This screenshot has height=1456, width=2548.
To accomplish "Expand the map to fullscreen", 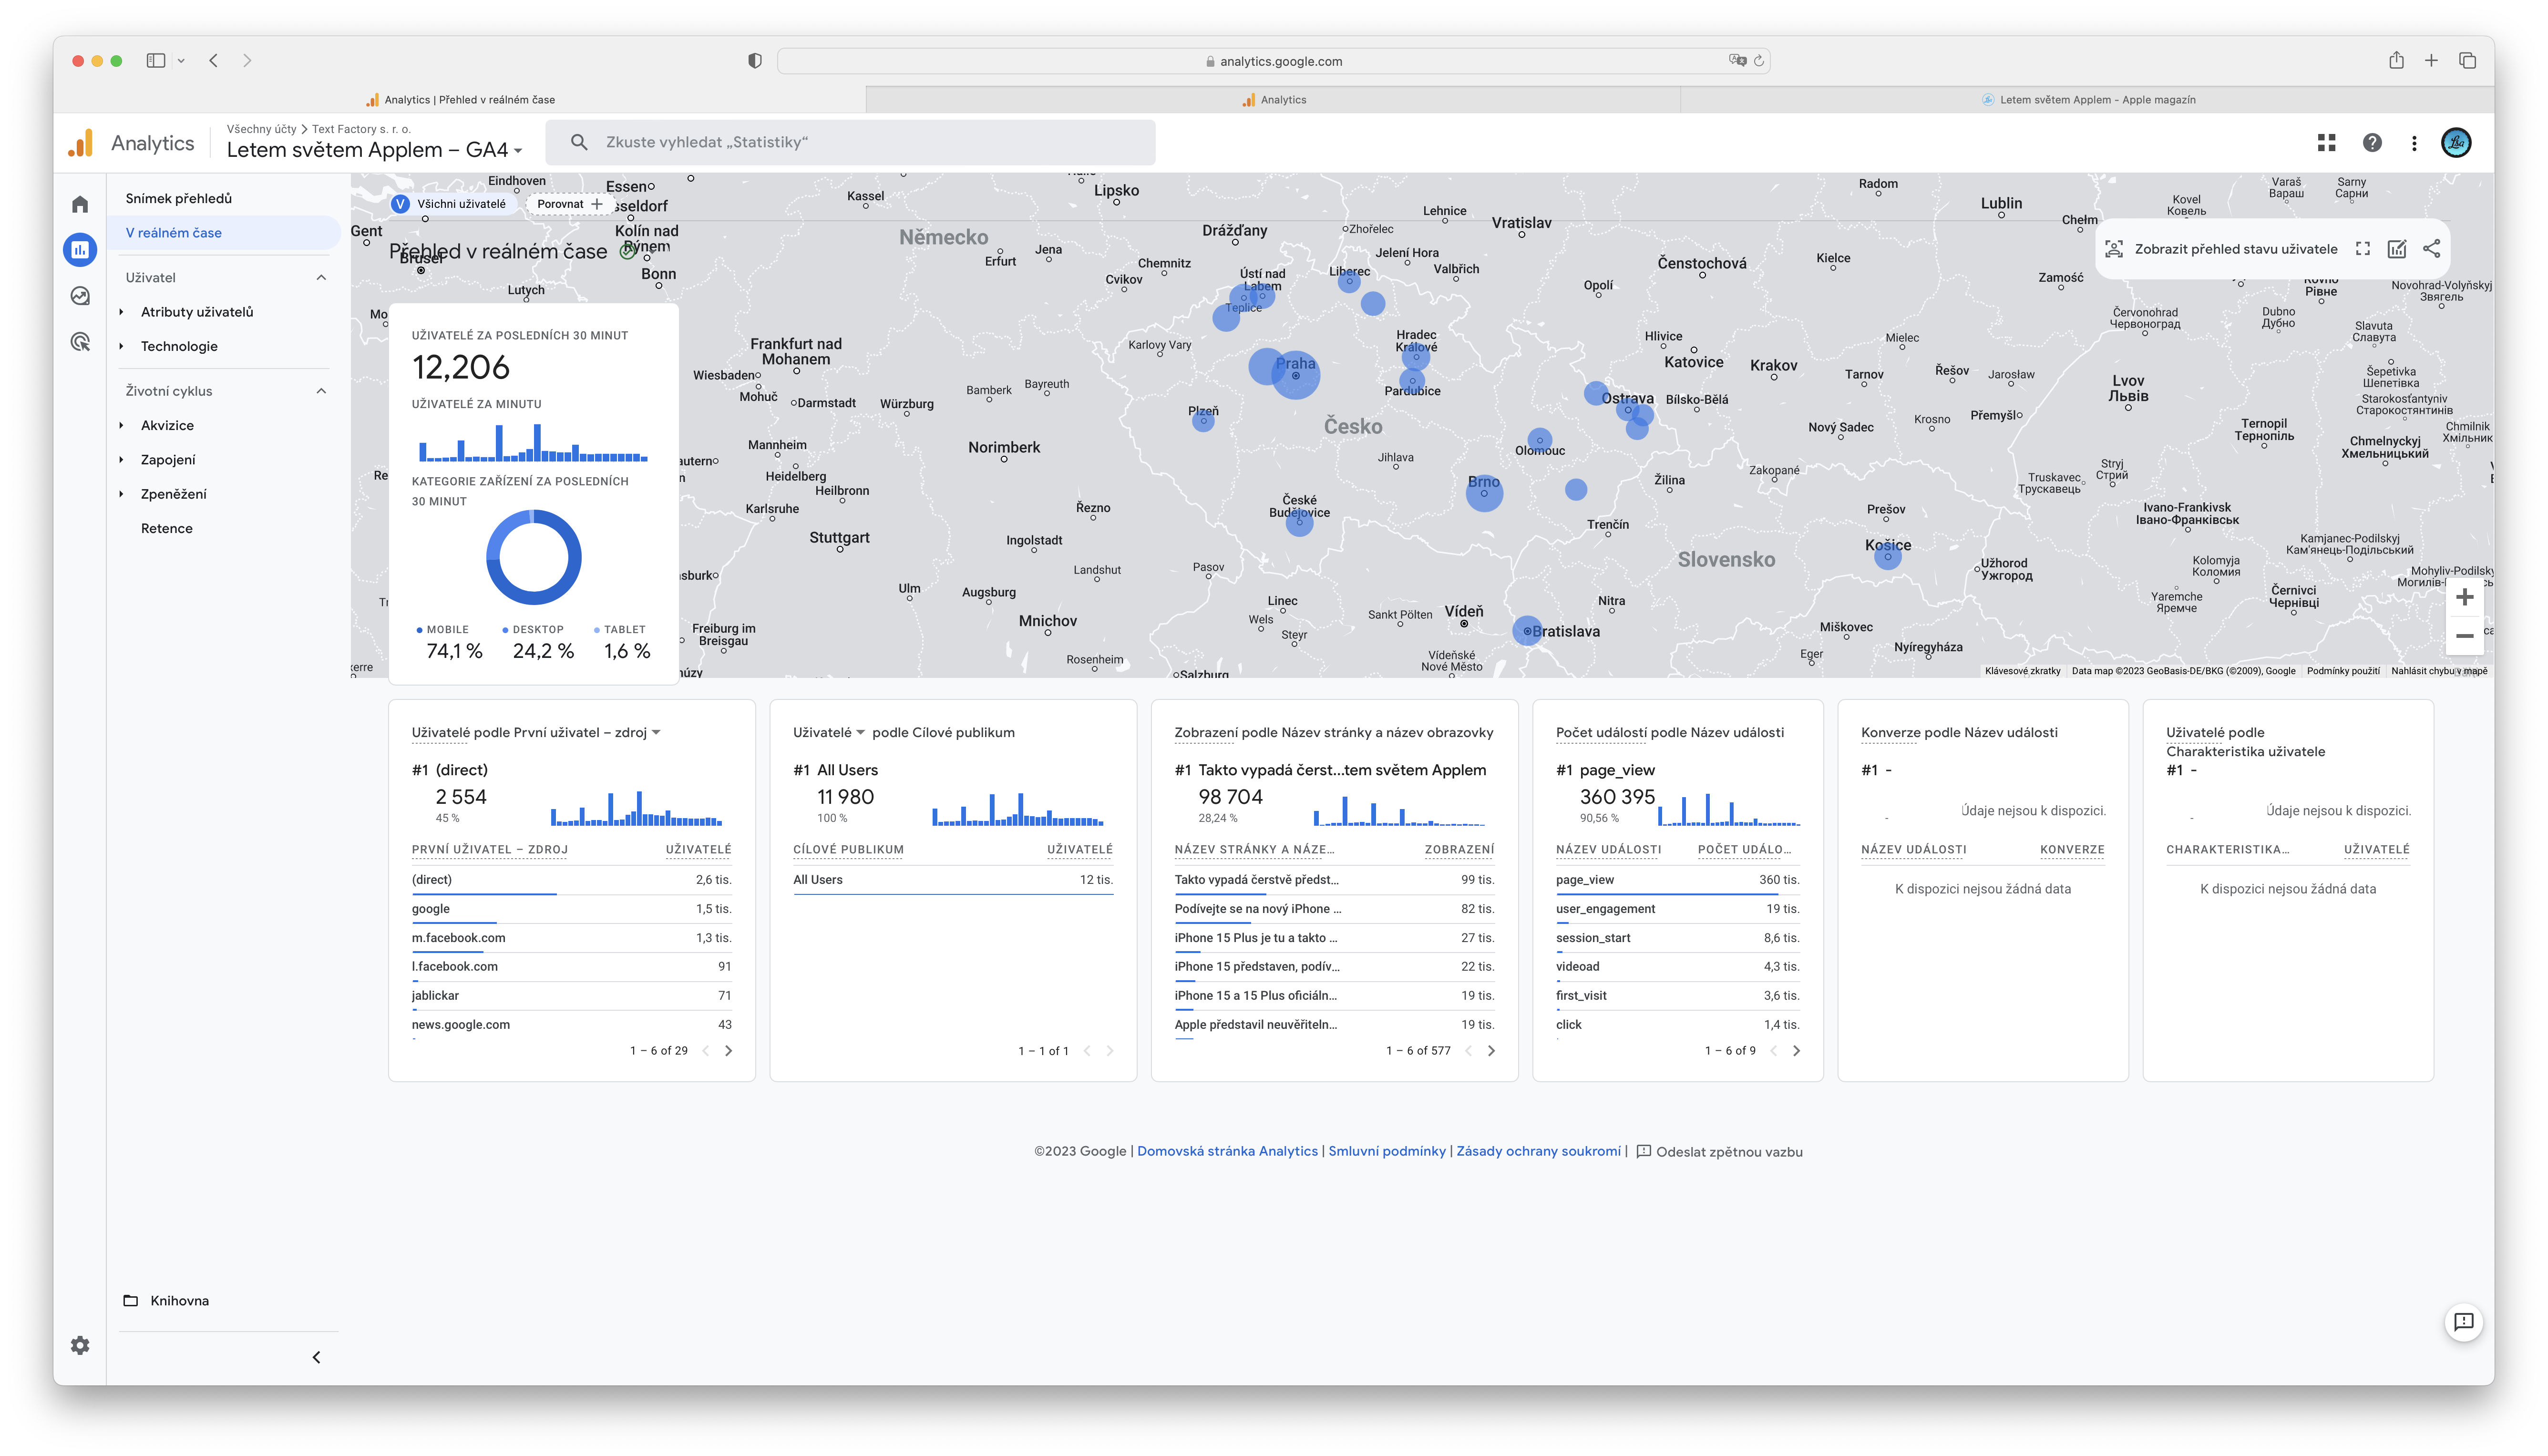I will [x=2363, y=248].
